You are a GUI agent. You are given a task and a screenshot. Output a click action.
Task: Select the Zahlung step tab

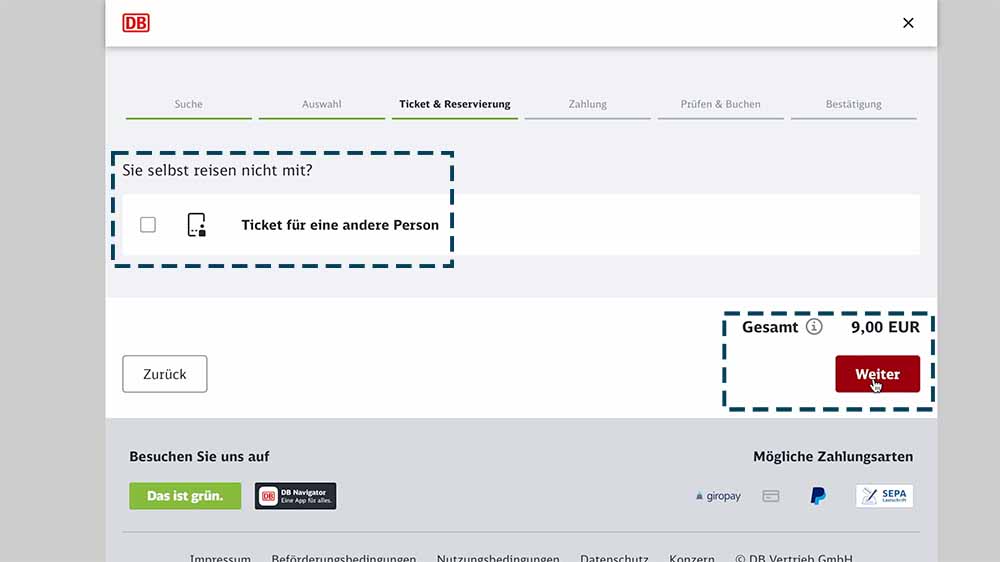point(588,104)
